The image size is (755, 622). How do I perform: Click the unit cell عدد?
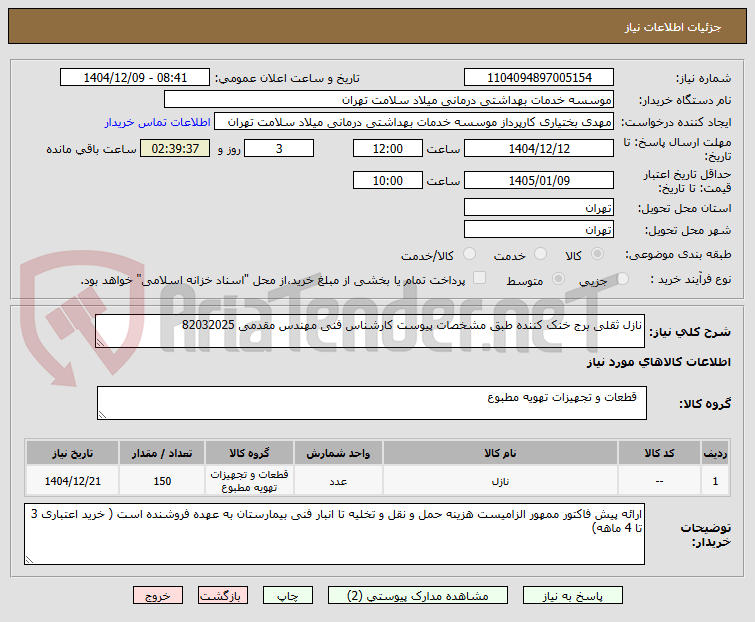338,481
